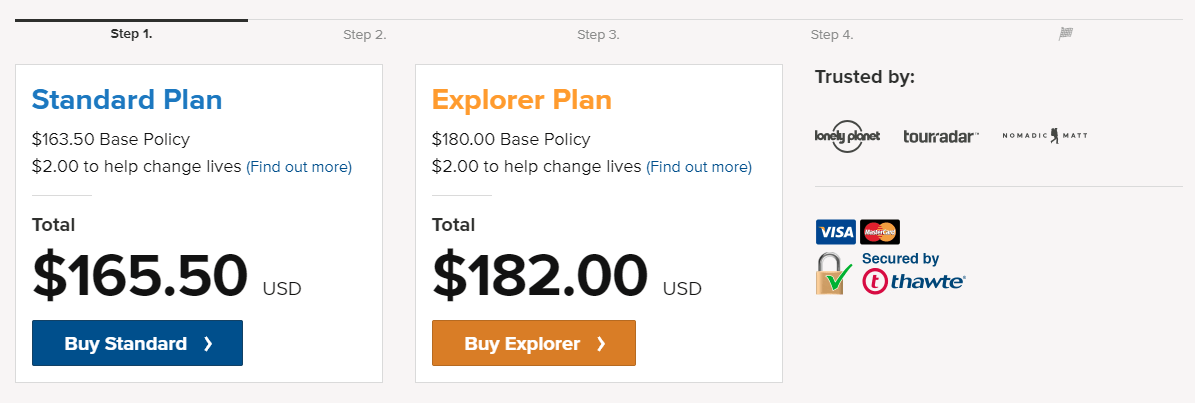Image resolution: width=1195 pixels, height=403 pixels.
Task: Click the Nomadic Matt logo
Action: coord(1044,135)
